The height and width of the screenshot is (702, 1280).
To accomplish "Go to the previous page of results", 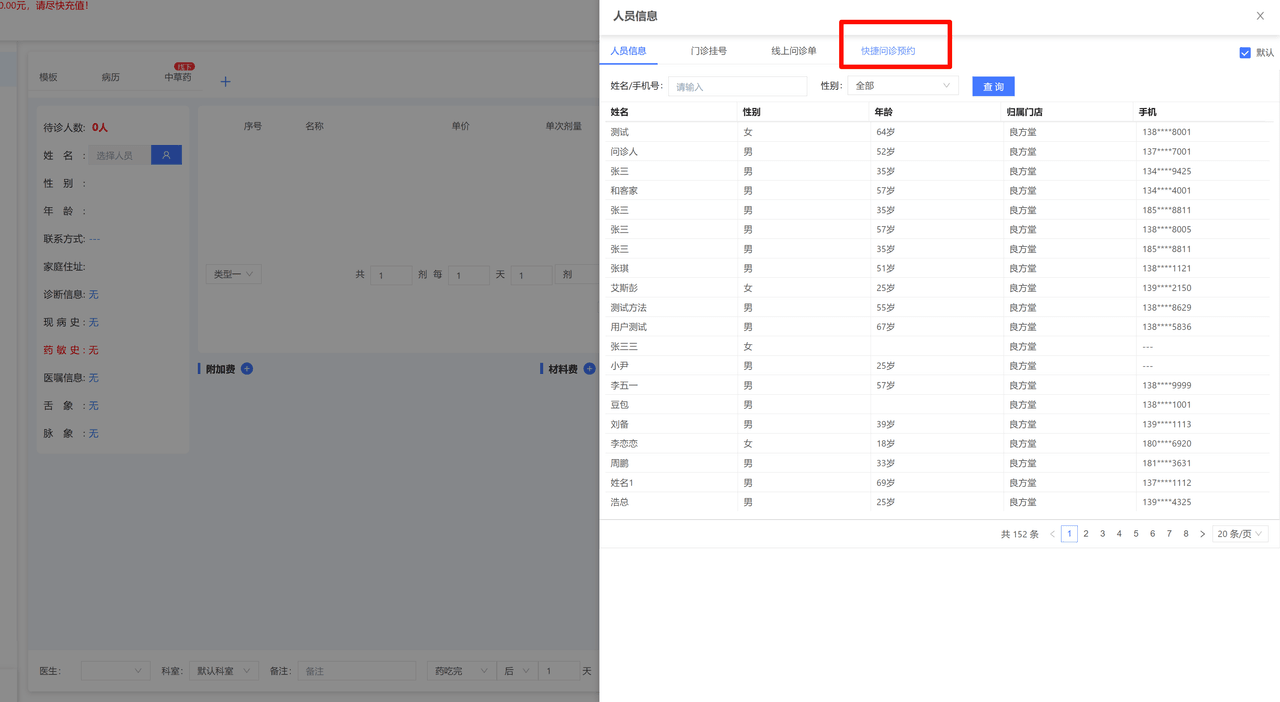I will 1052,534.
